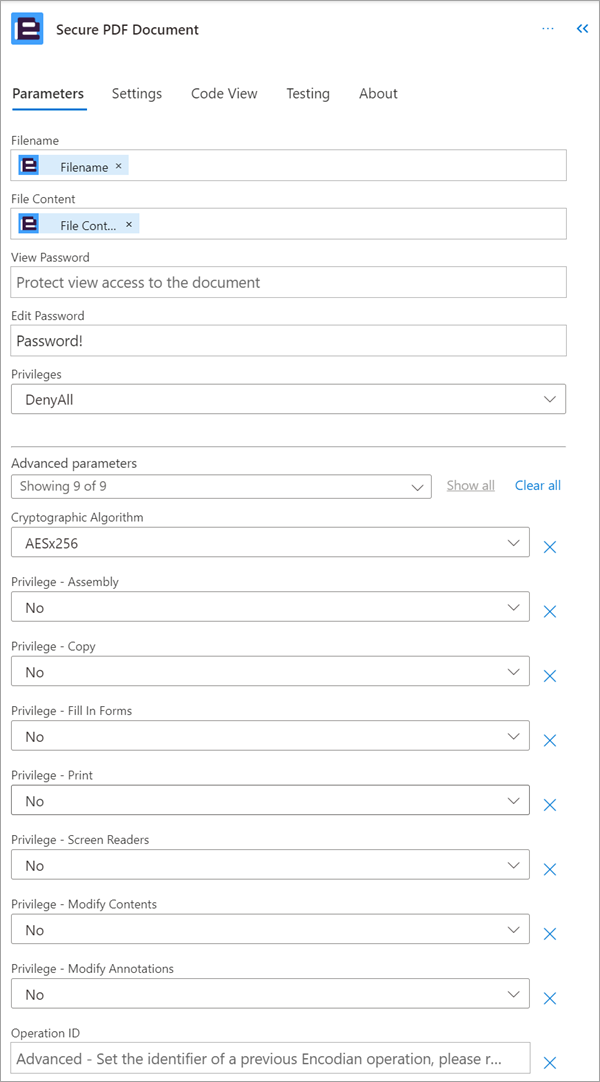Click the File Content token icon
Image resolution: width=600 pixels, height=1082 pixels.
point(29,224)
